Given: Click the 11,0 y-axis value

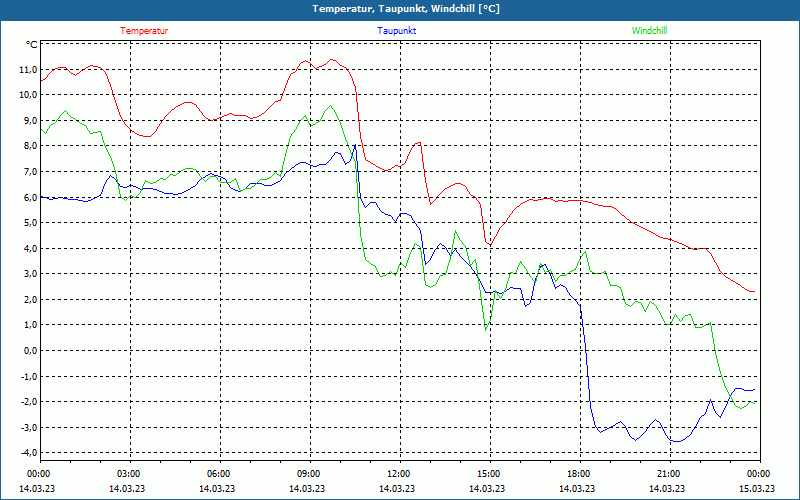Looking at the screenshot, I should point(28,69).
